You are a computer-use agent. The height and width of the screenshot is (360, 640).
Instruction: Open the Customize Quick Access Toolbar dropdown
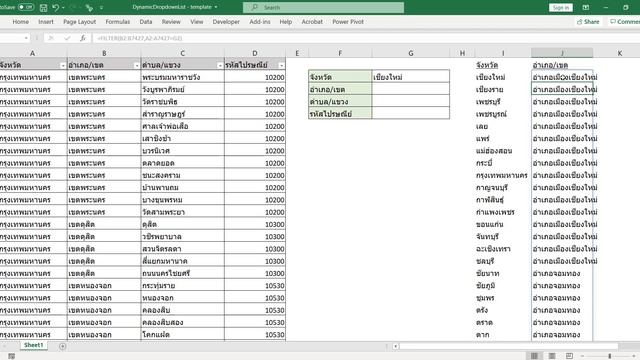(101, 7)
